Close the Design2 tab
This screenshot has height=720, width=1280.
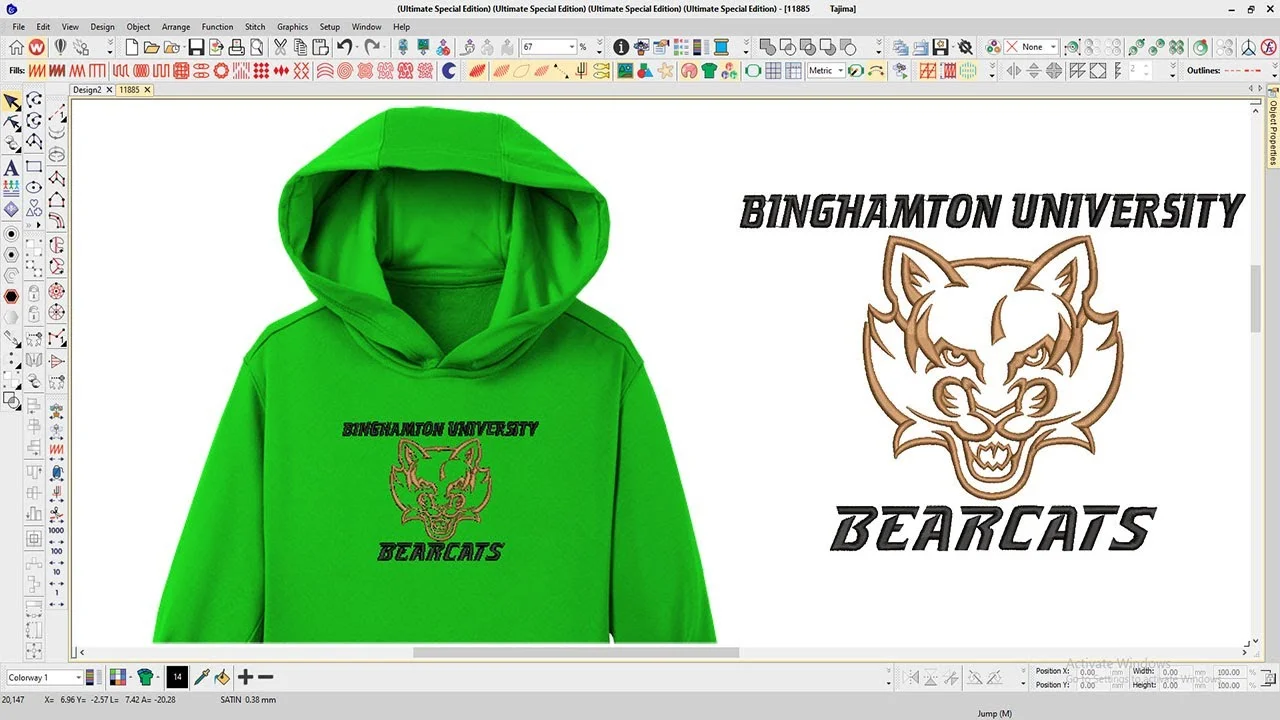point(108,90)
